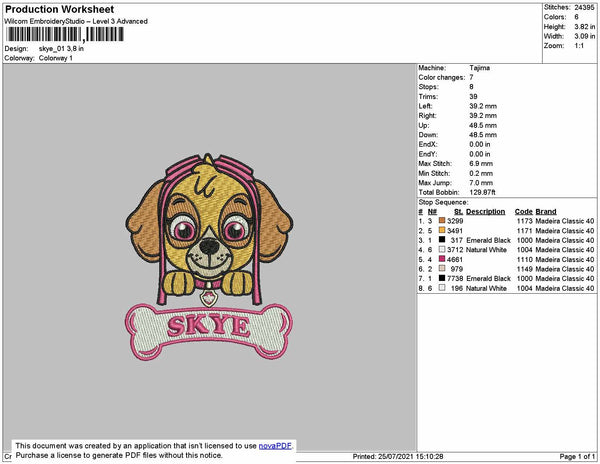Click the pink swatch for stop 5 (4661)
This screenshot has height=464, width=600.
442,259
